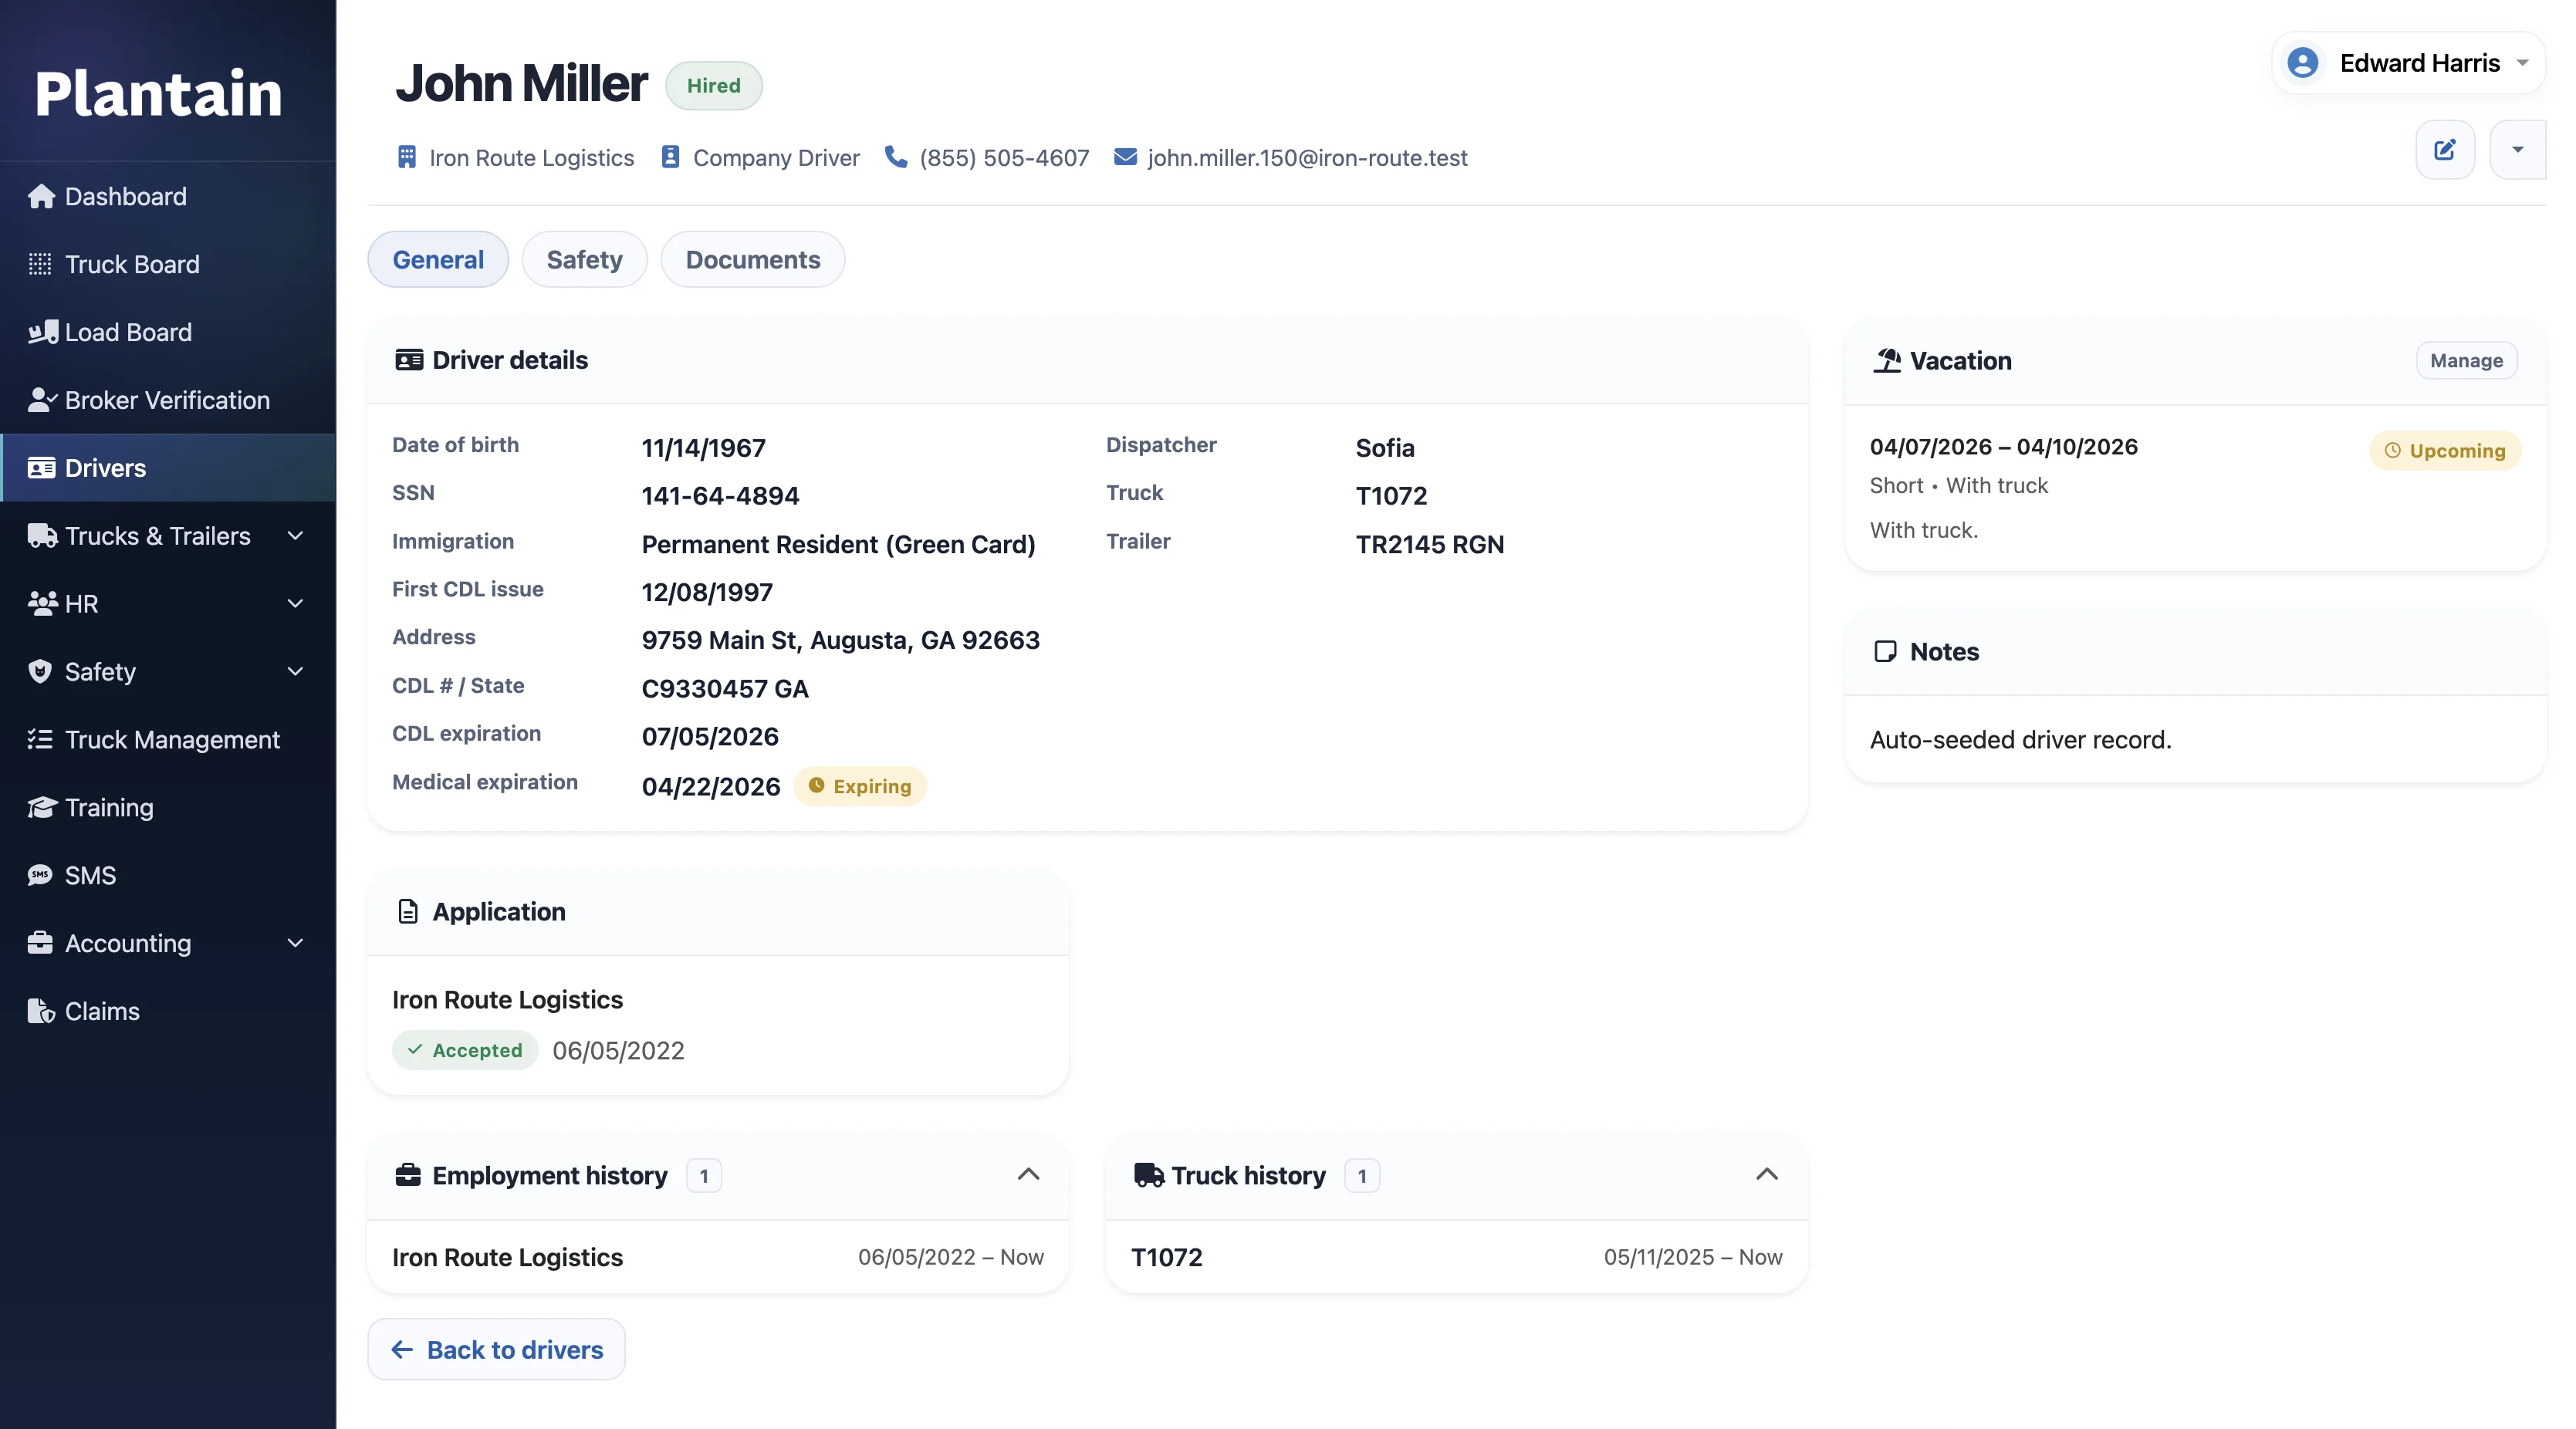Select Truck Board in the sidebar

click(x=131, y=264)
